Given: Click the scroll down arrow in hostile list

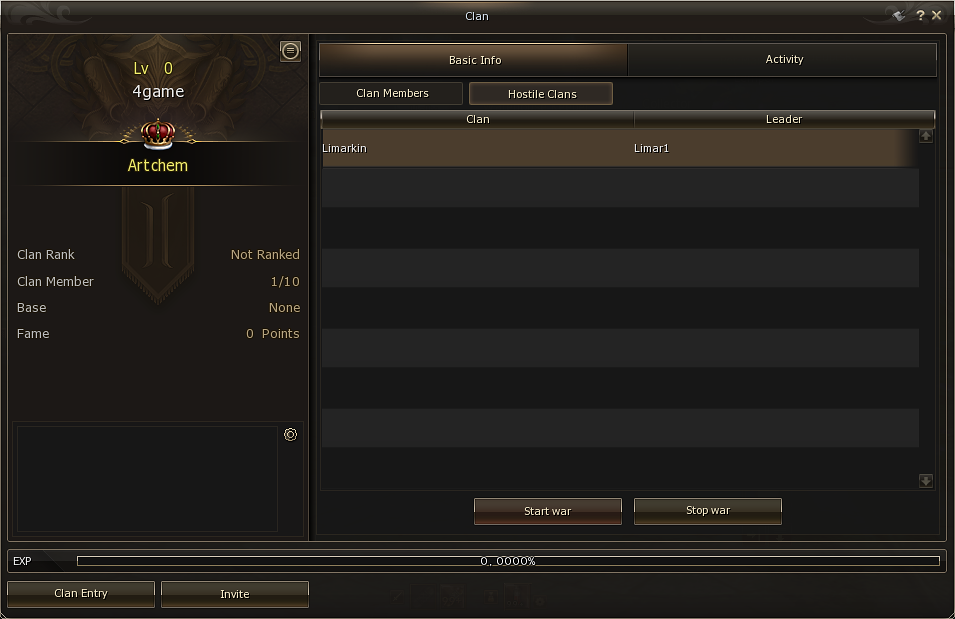Looking at the screenshot, I should pyautogui.click(x=926, y=481).
